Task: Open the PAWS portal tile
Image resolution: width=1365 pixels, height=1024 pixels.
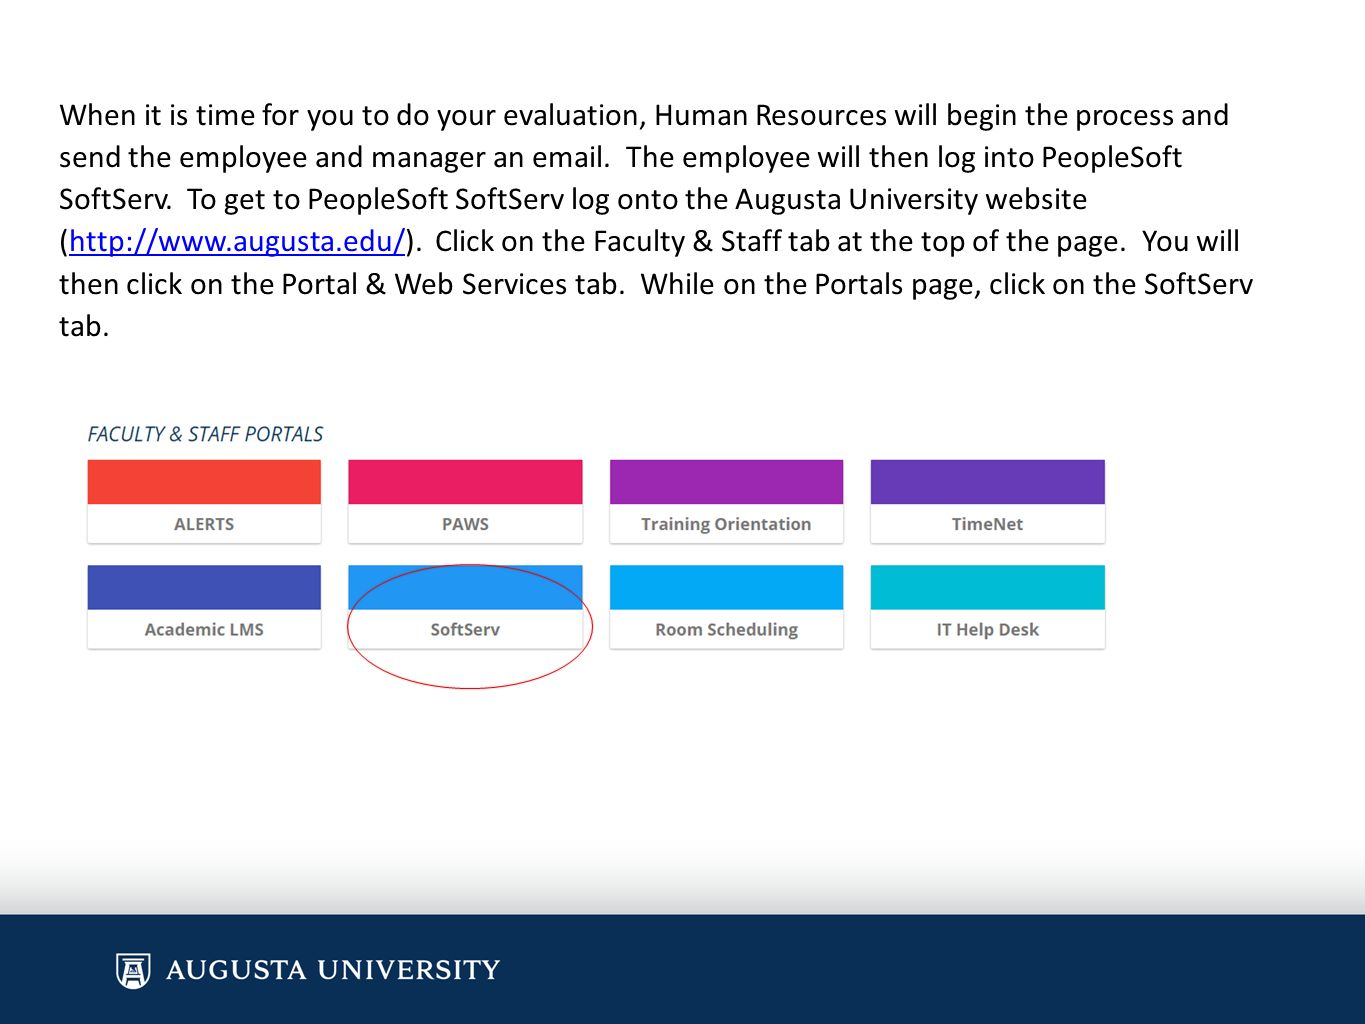Action: (465, 501)
